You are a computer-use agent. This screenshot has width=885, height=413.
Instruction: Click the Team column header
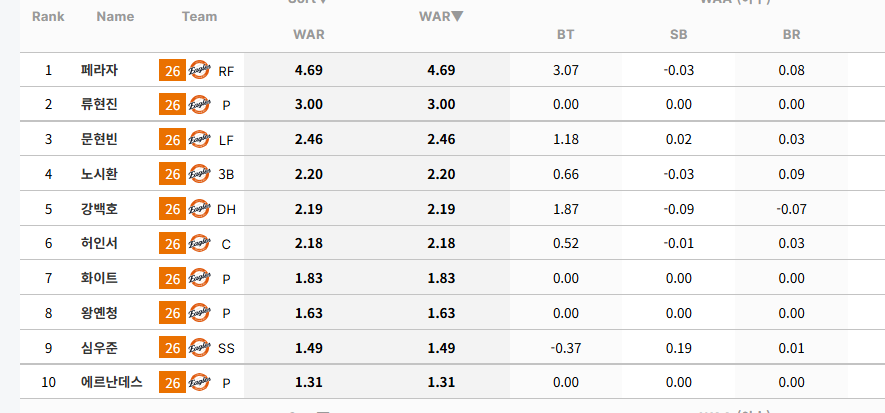click(x=199, y=17)
